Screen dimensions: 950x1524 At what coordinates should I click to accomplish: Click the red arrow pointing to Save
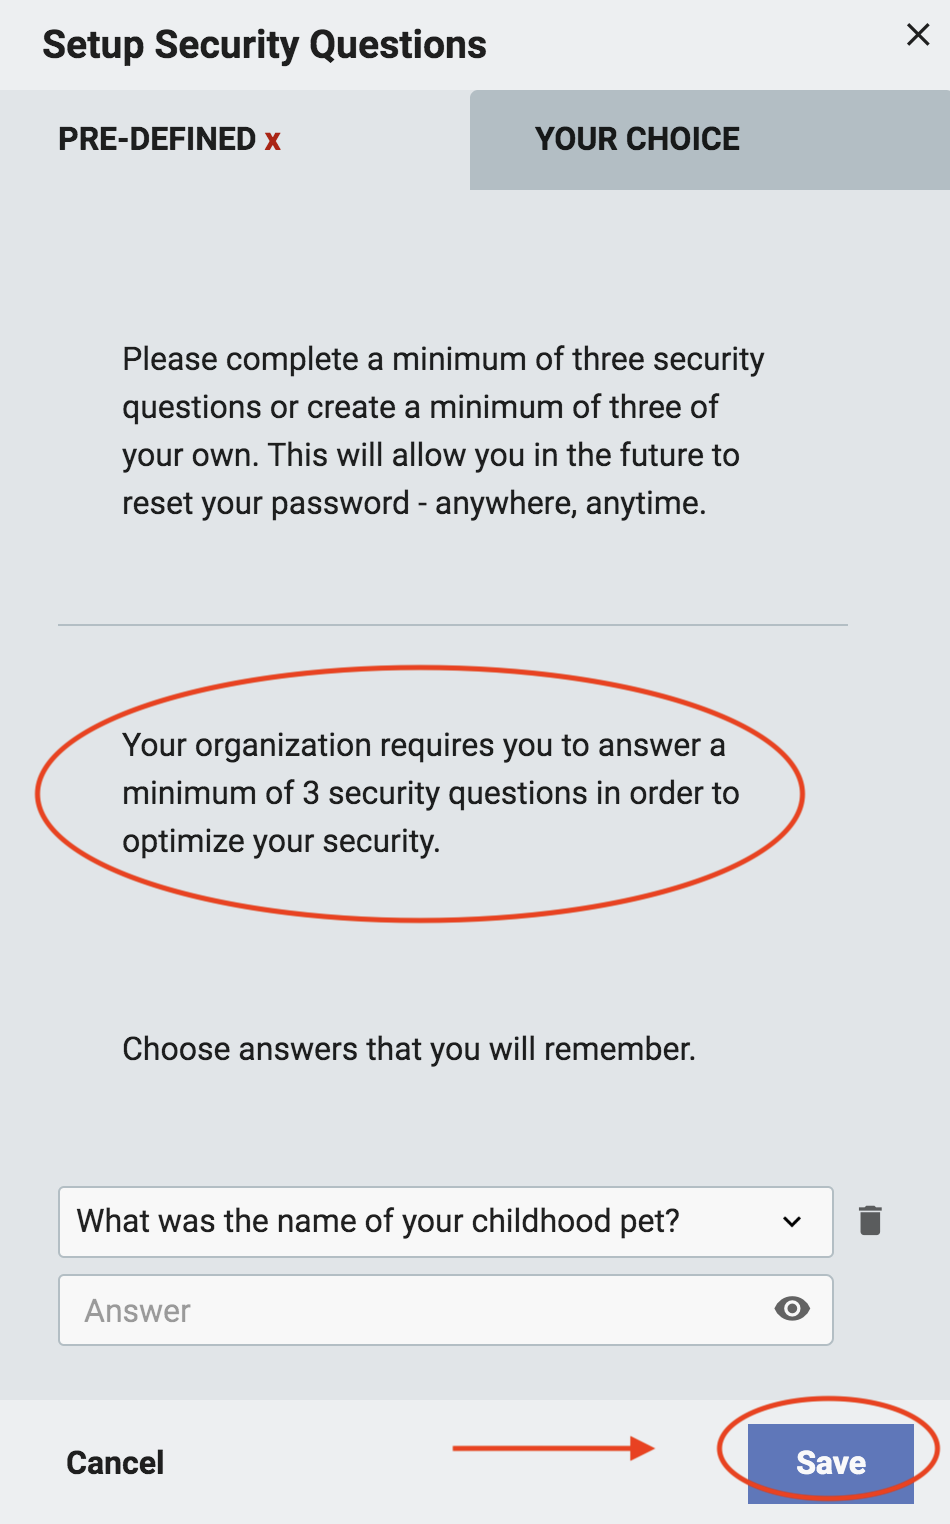pyautogui.click(x=553, y=1447)
